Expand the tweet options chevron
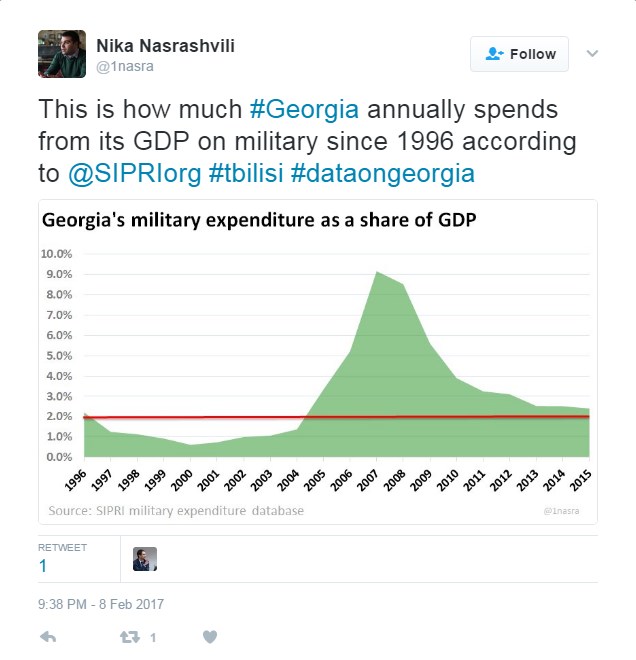The width and height of the screenshot is (636, 660). tap(592, 54)
